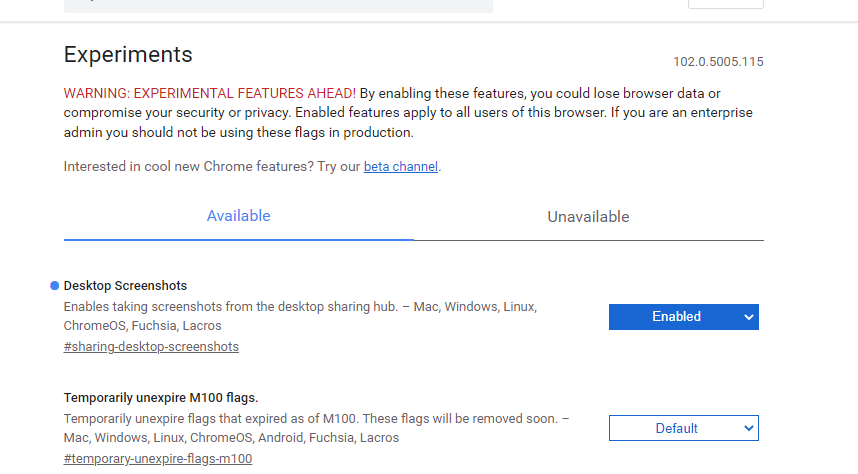858x474 pixels.
Task: Click the Desktop Screenshots flag title
Action: (x=125, y=286)
